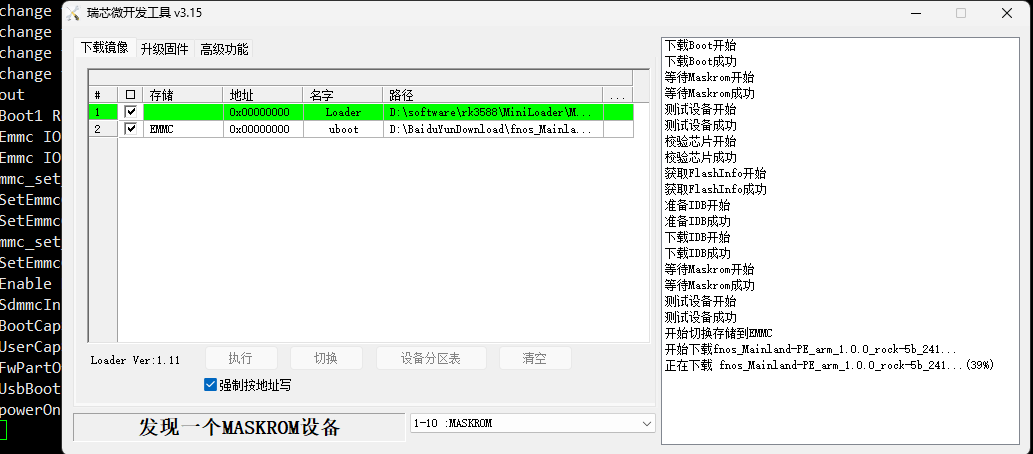Click log line 下载Boot成功
Viewport: 1033px width, 454px height.
pos(700,61)
